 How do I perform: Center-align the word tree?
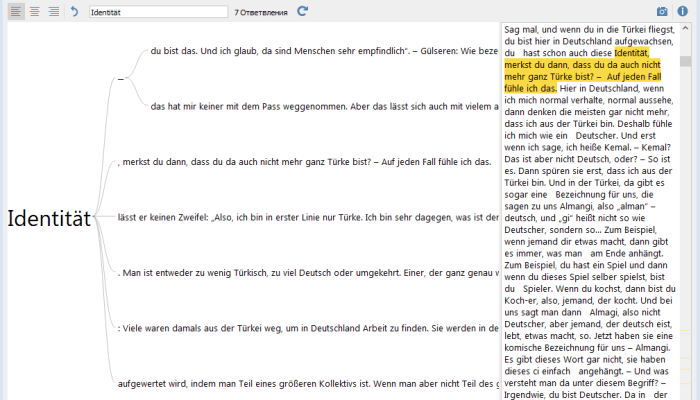coord(35,11)
